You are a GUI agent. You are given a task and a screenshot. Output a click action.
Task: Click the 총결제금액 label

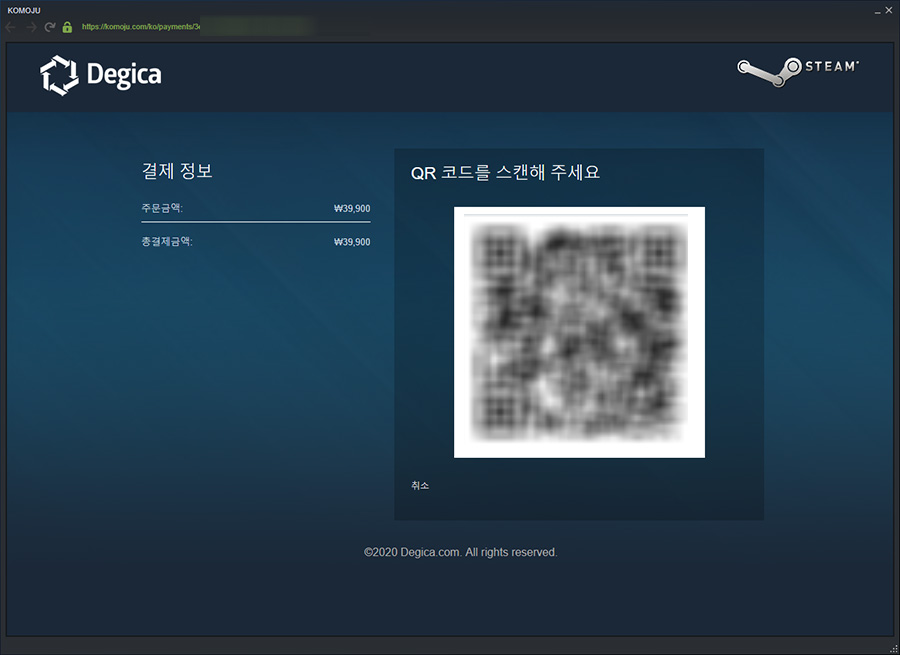[x=167, y=241]
